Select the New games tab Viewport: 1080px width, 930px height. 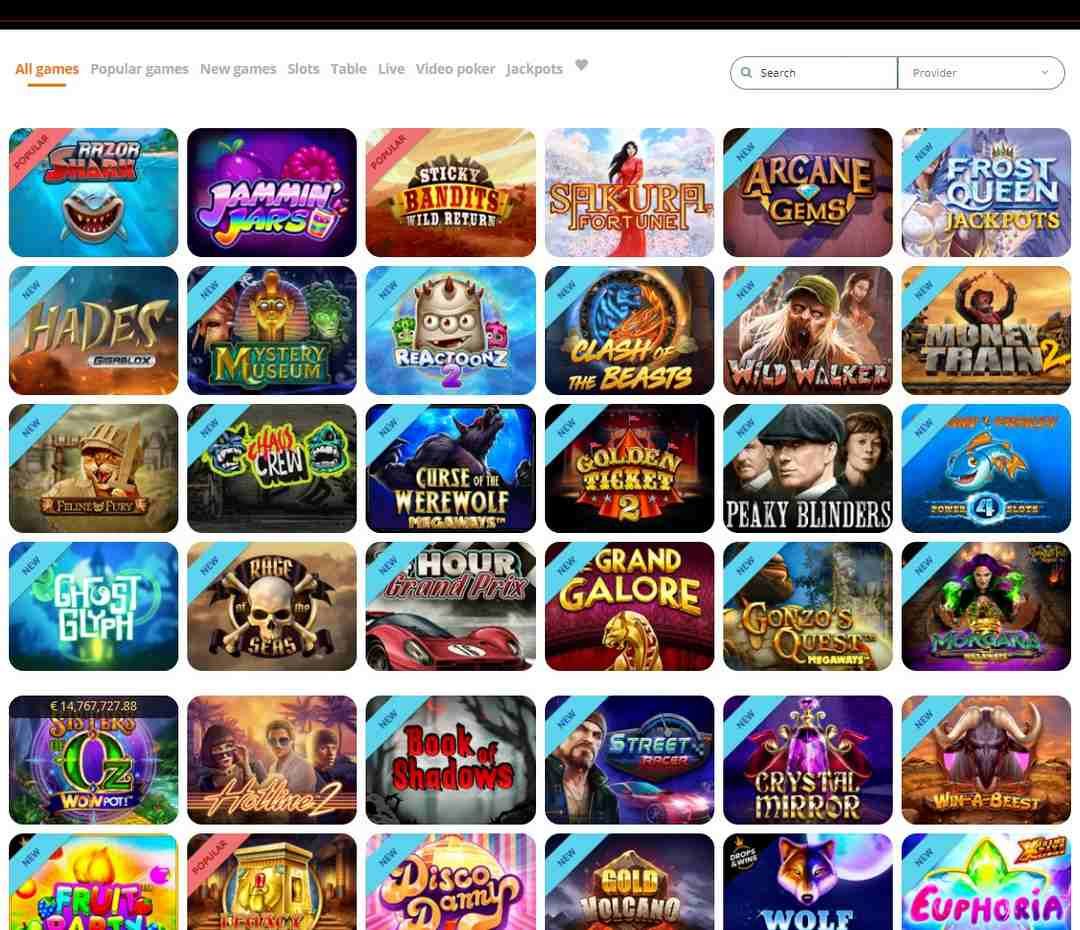tap(238, 69)
